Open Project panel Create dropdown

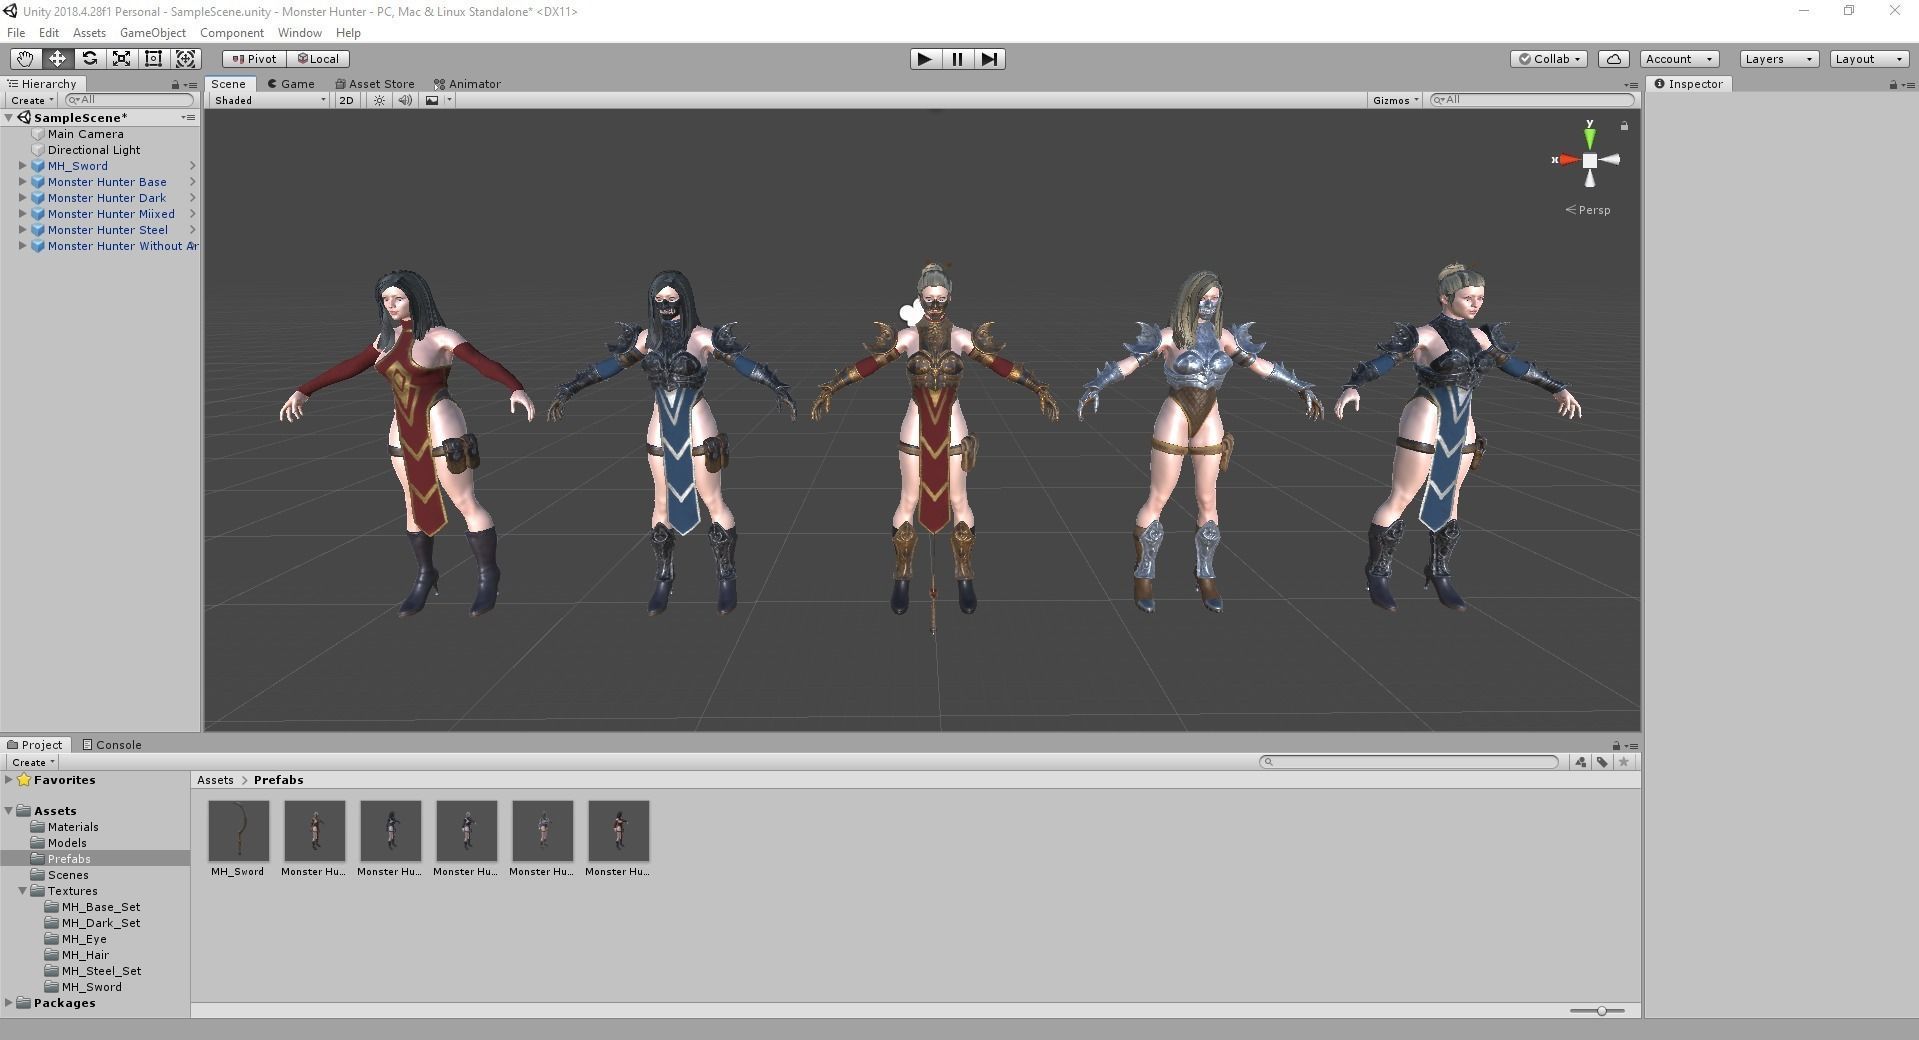pos(32,762)
